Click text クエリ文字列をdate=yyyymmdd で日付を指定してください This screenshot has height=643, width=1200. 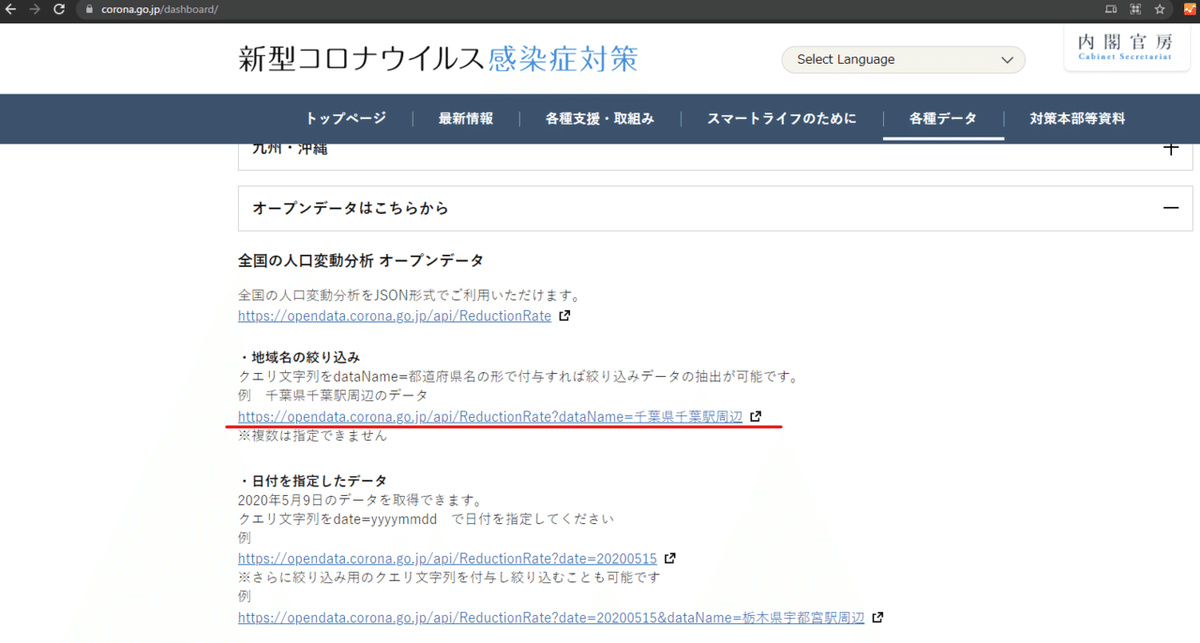point(426,519)
